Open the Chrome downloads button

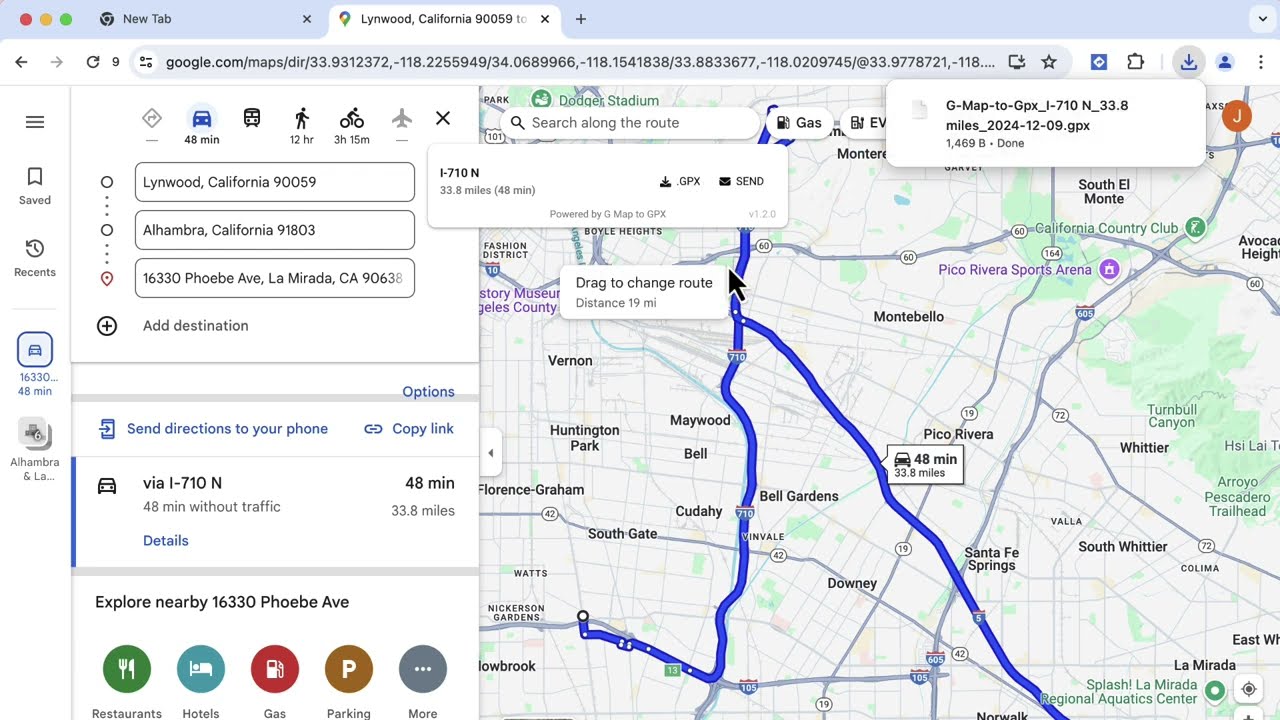pyautogui.click(x=1188, y=62)
